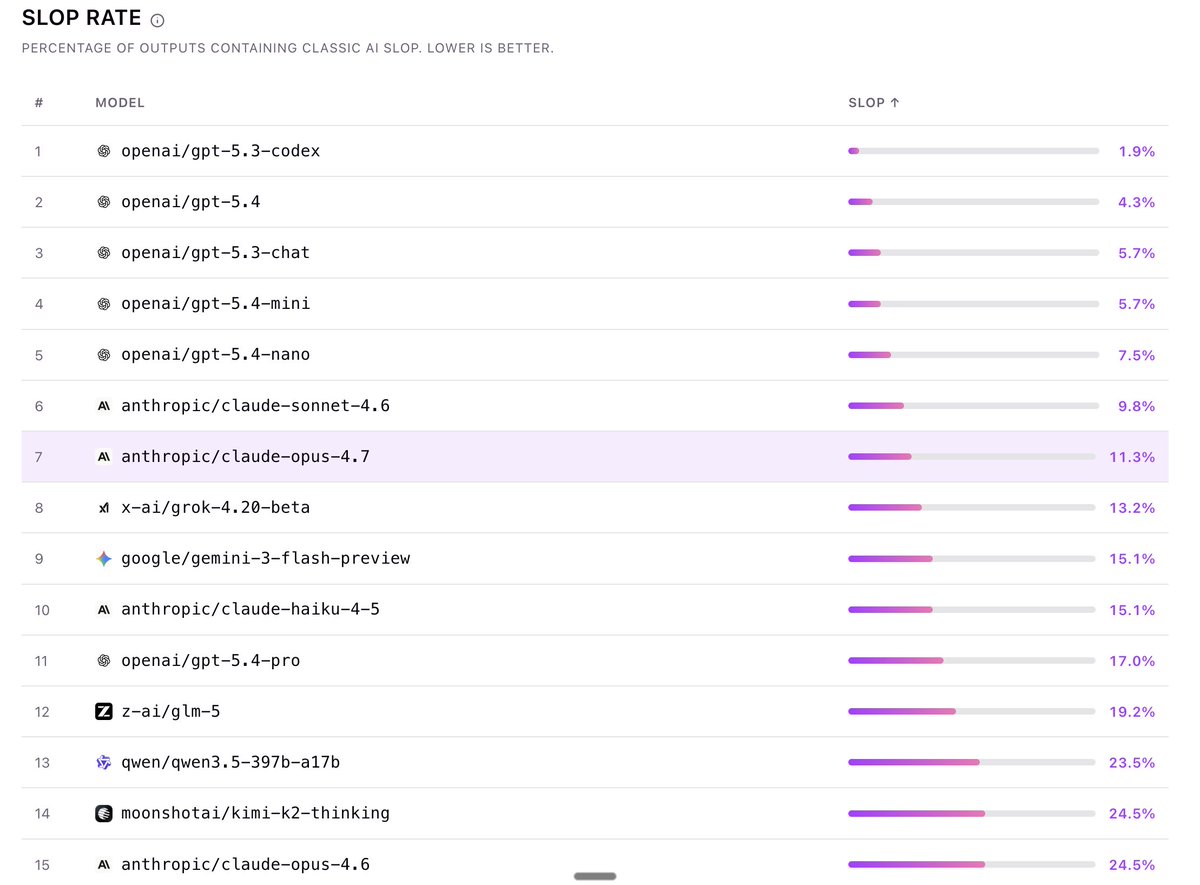Click the gray drag handle at bottom
The width and height of the screenshot is (1200, 885).
coord(595,876)
